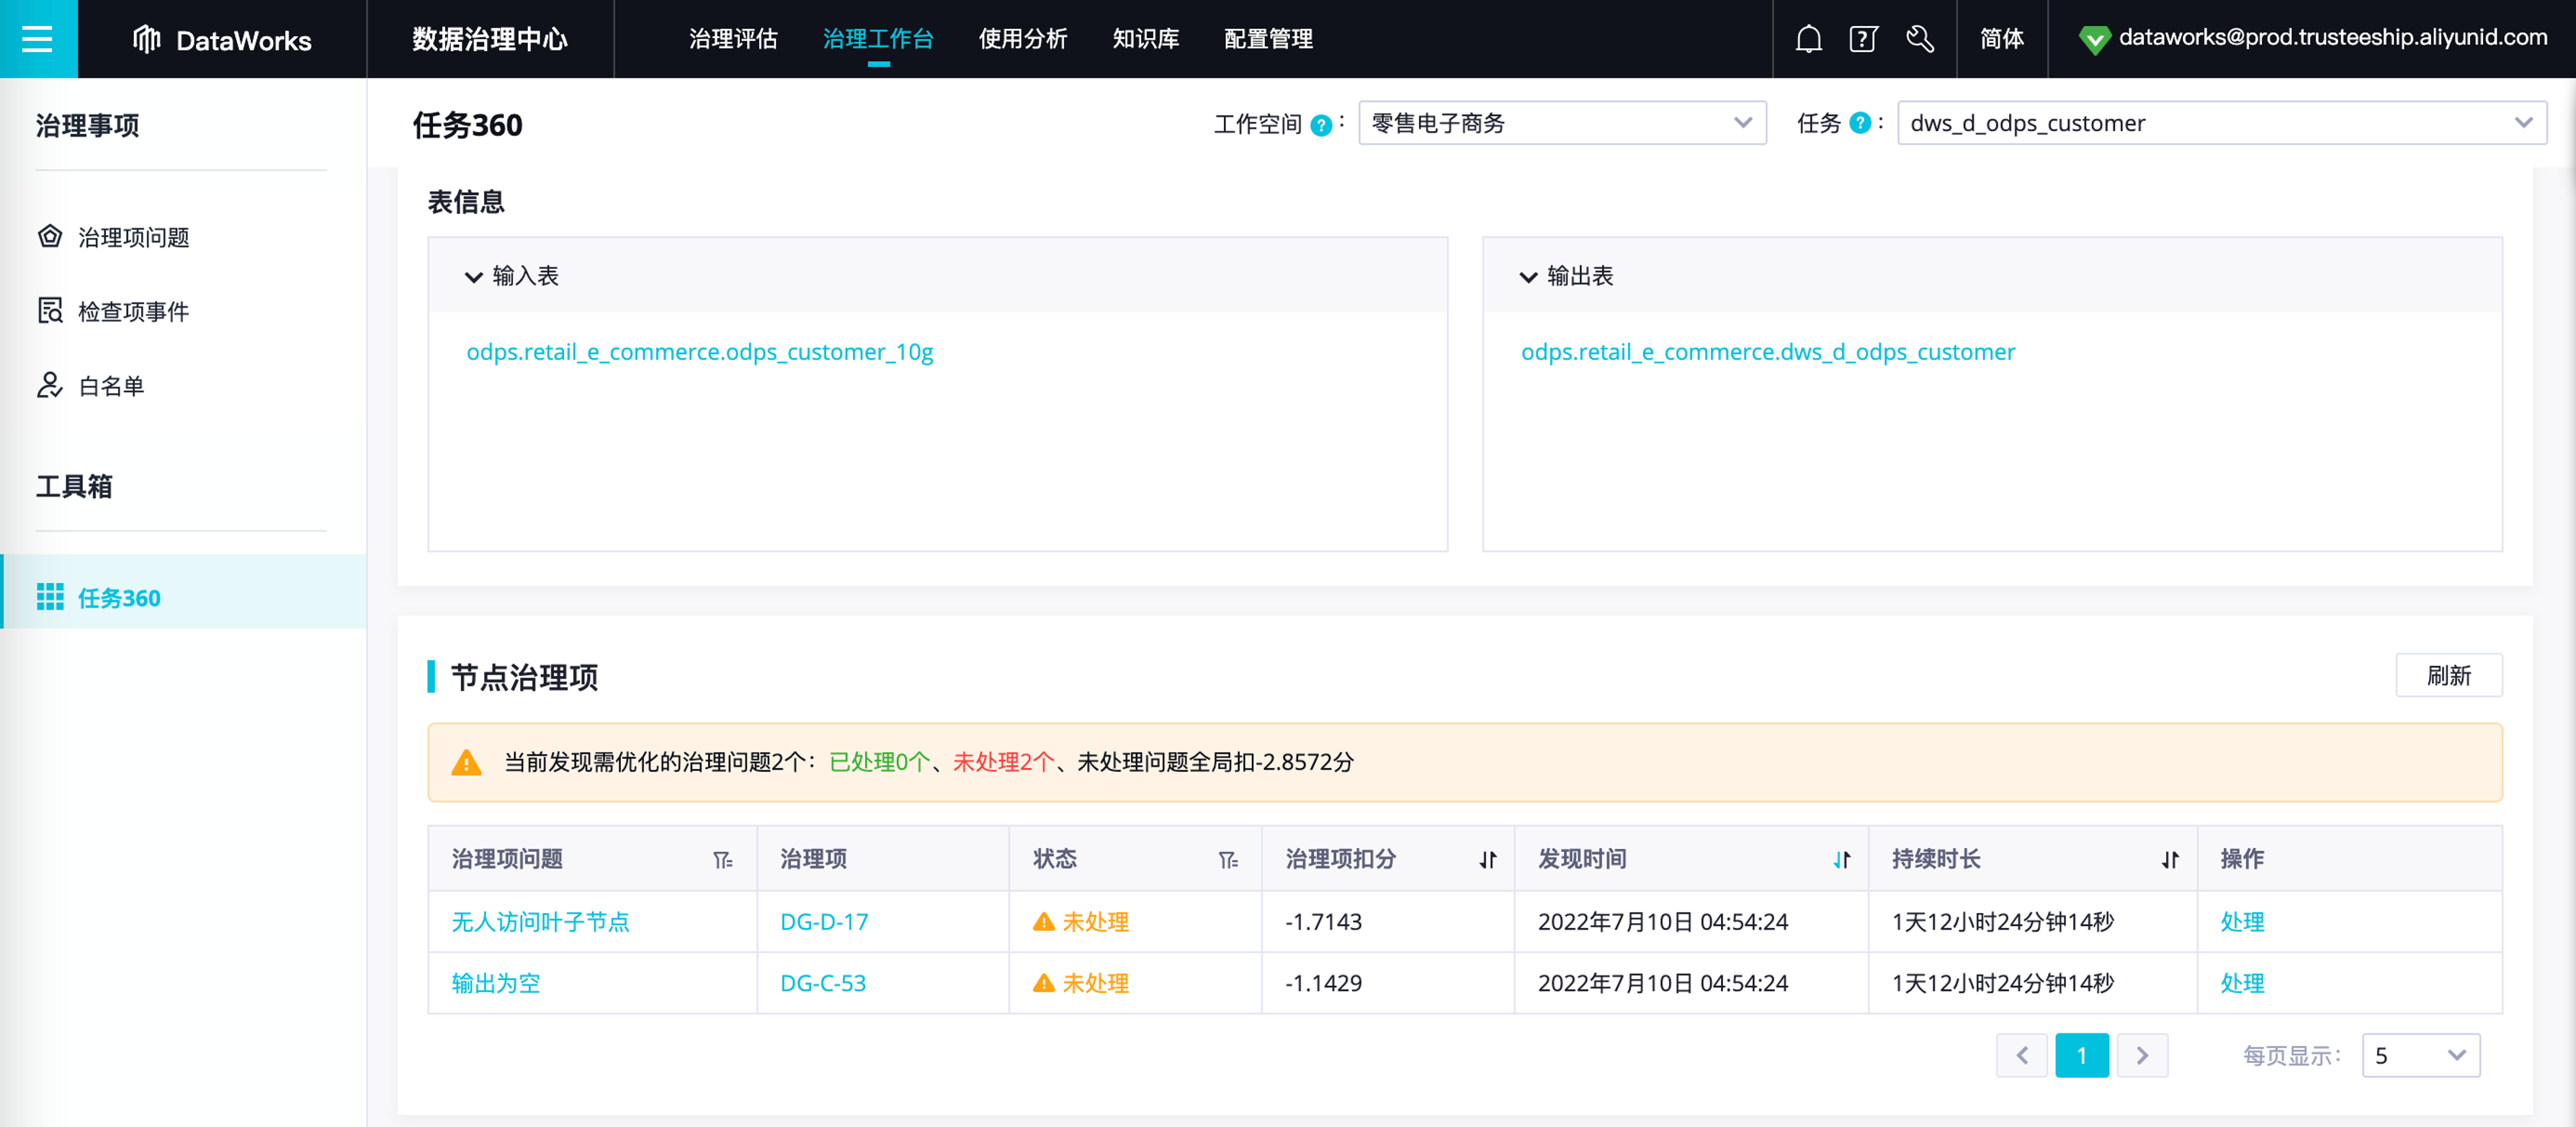The image size is (2576, 1127).
Task: Click deduction value -1.1429
Action: 1323,983
